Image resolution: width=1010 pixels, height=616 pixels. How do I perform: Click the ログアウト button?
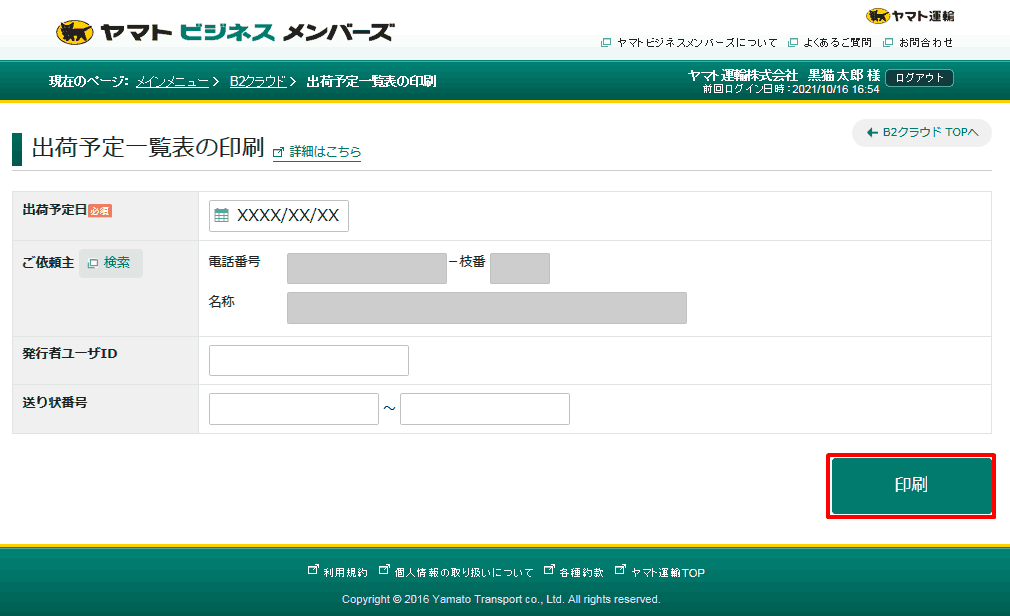click(x=918, y=77)
